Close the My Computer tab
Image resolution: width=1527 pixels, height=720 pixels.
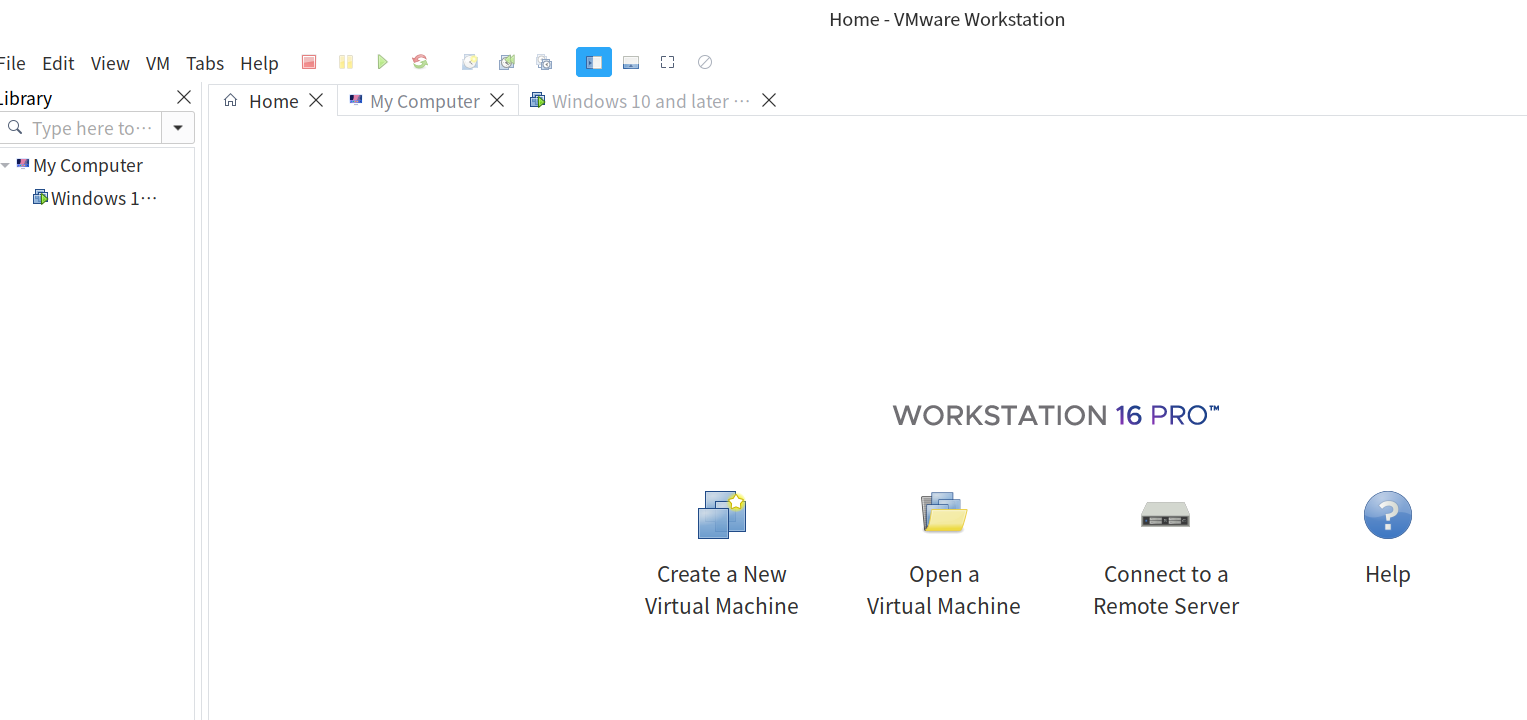[497, 100]
